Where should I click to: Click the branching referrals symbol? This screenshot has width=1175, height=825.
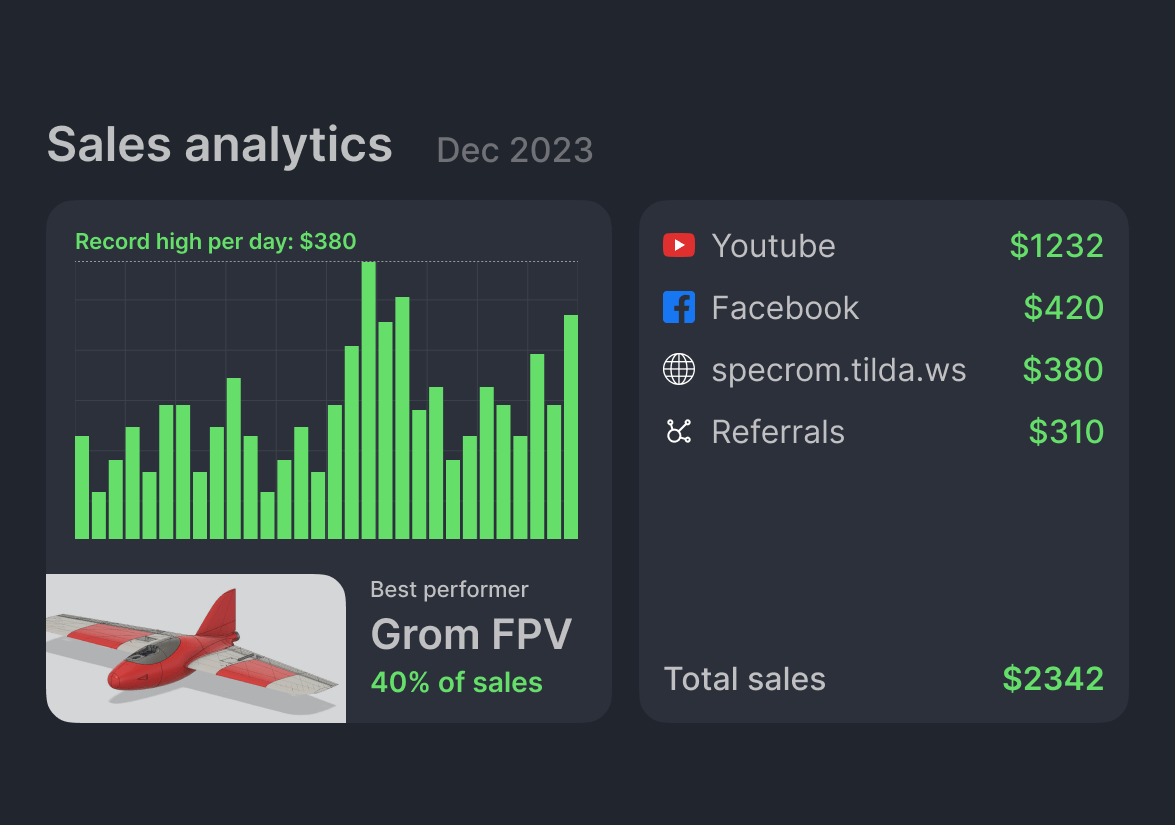(679, 431)
